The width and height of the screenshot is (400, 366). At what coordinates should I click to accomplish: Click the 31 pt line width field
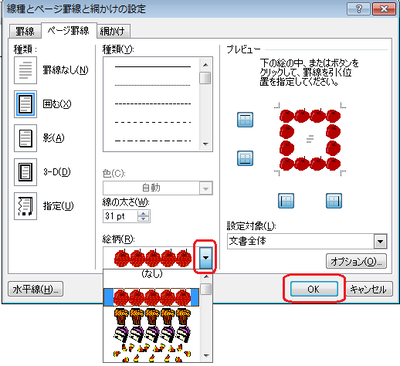(x=121, y=216)
